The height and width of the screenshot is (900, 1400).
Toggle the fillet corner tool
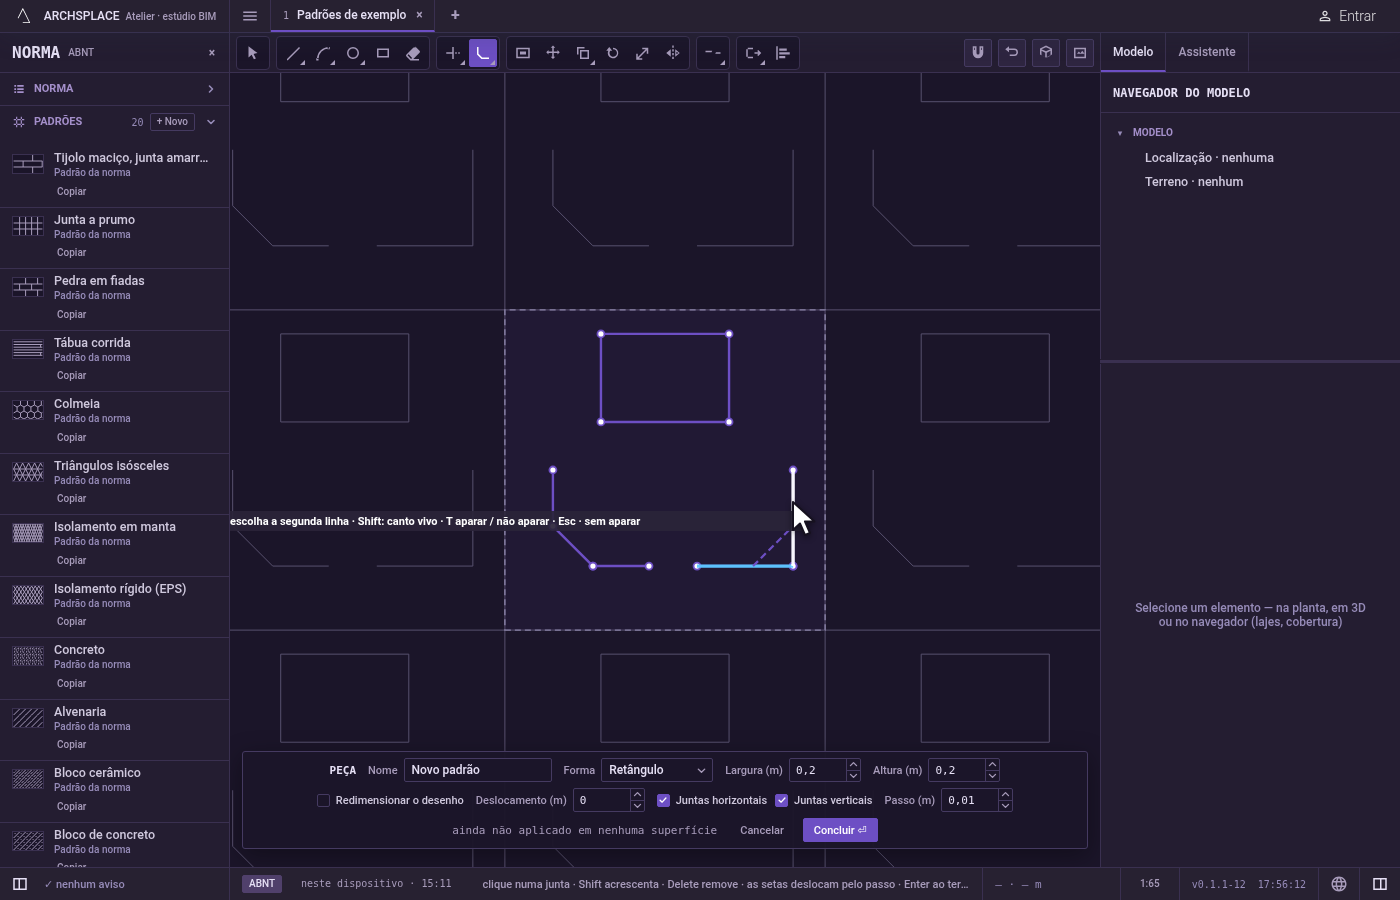pos(483,53)
